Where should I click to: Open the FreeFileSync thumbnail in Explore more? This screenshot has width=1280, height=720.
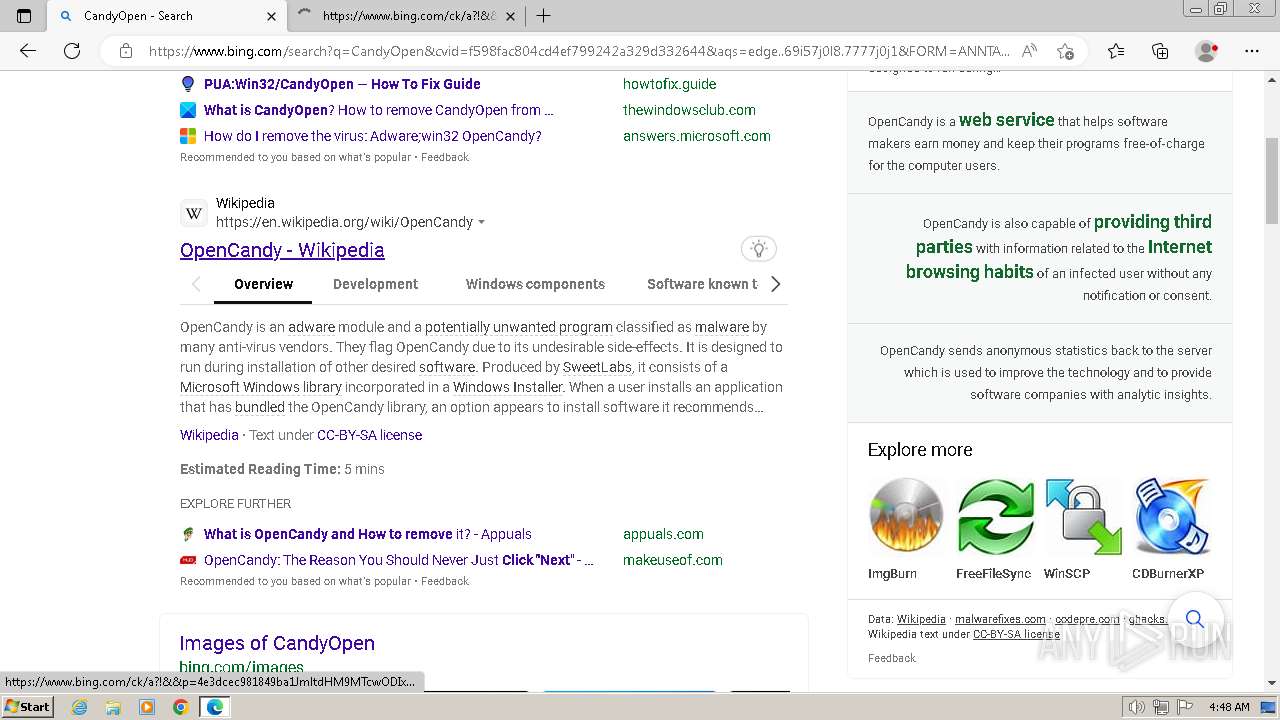pos(995,516)
